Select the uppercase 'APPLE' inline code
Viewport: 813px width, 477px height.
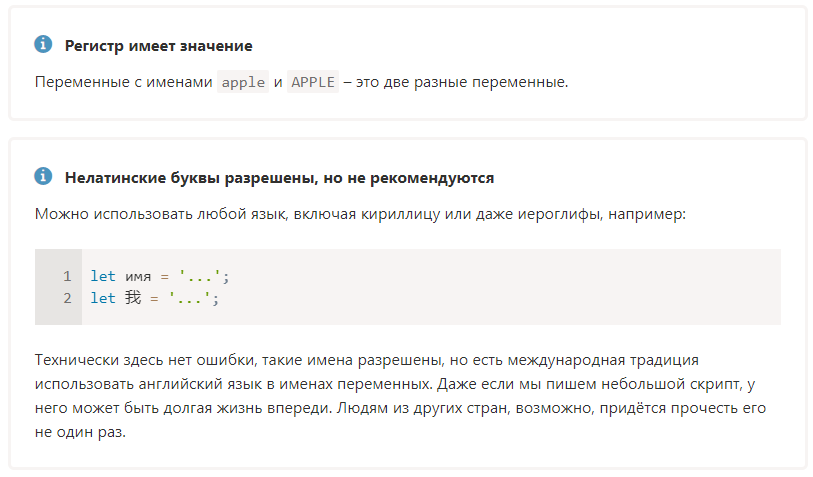pyautogui.click(x=313, y=82)
